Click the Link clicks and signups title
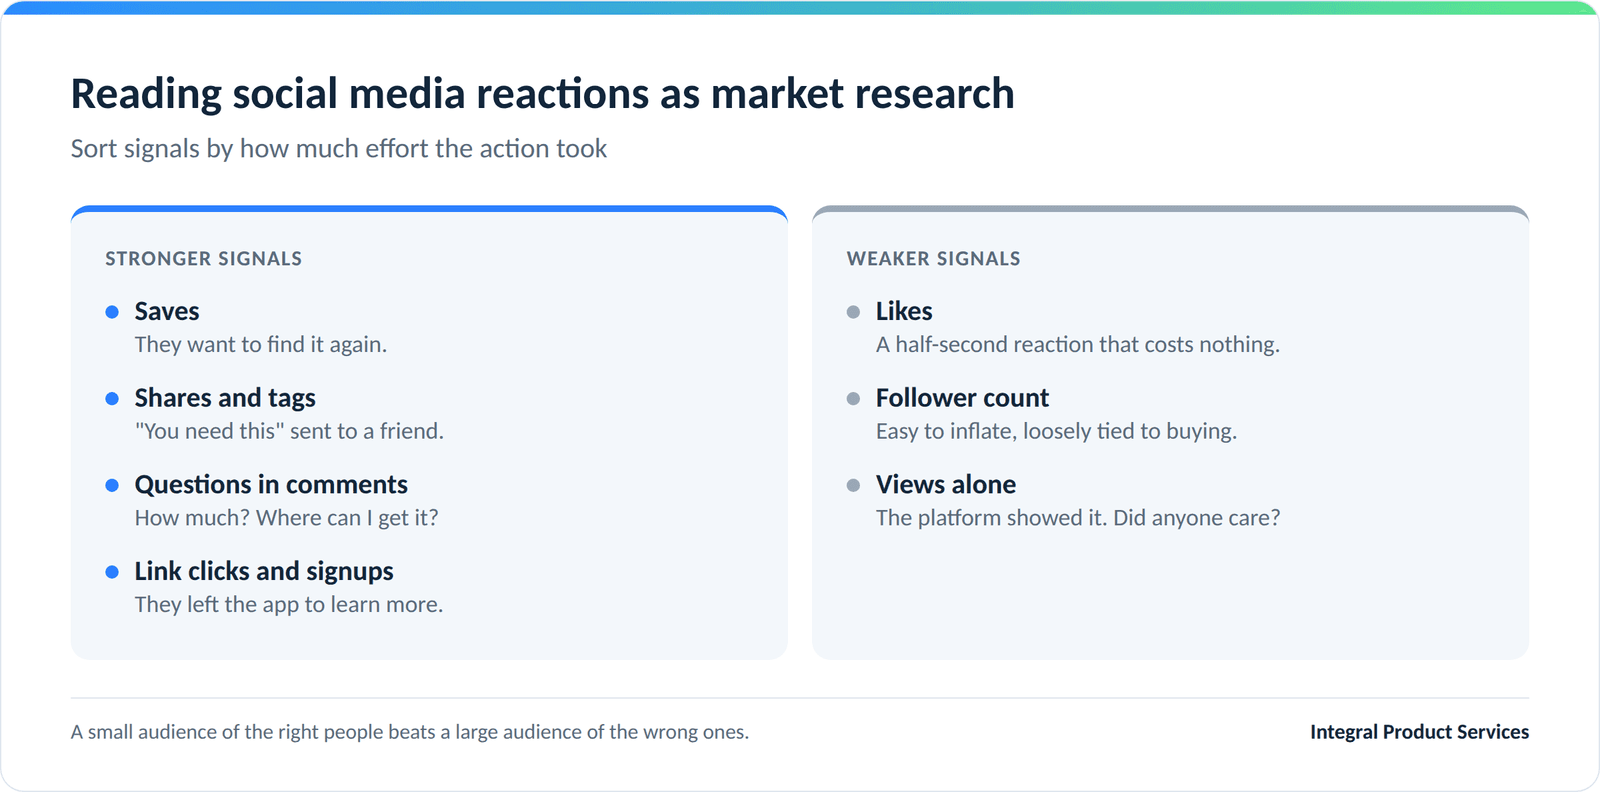The image size is (1600, 792). coord(264,572)
